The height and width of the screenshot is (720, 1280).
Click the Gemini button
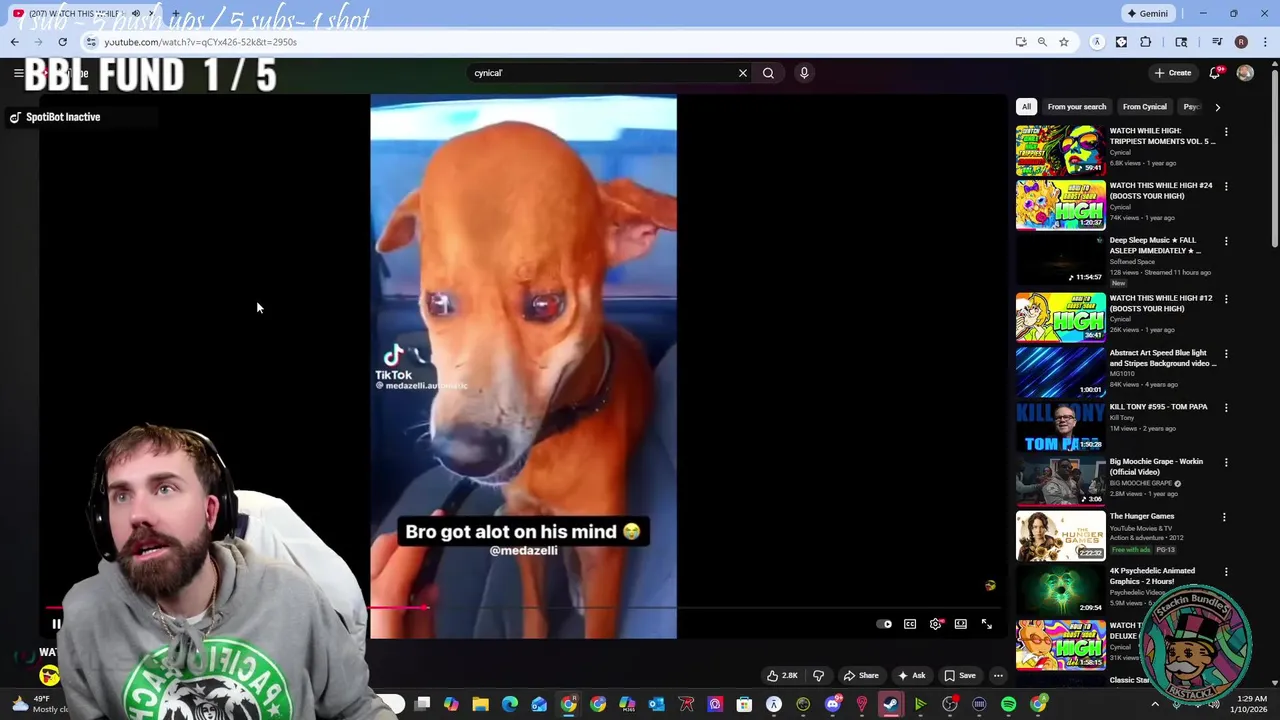coord(1148,13)
